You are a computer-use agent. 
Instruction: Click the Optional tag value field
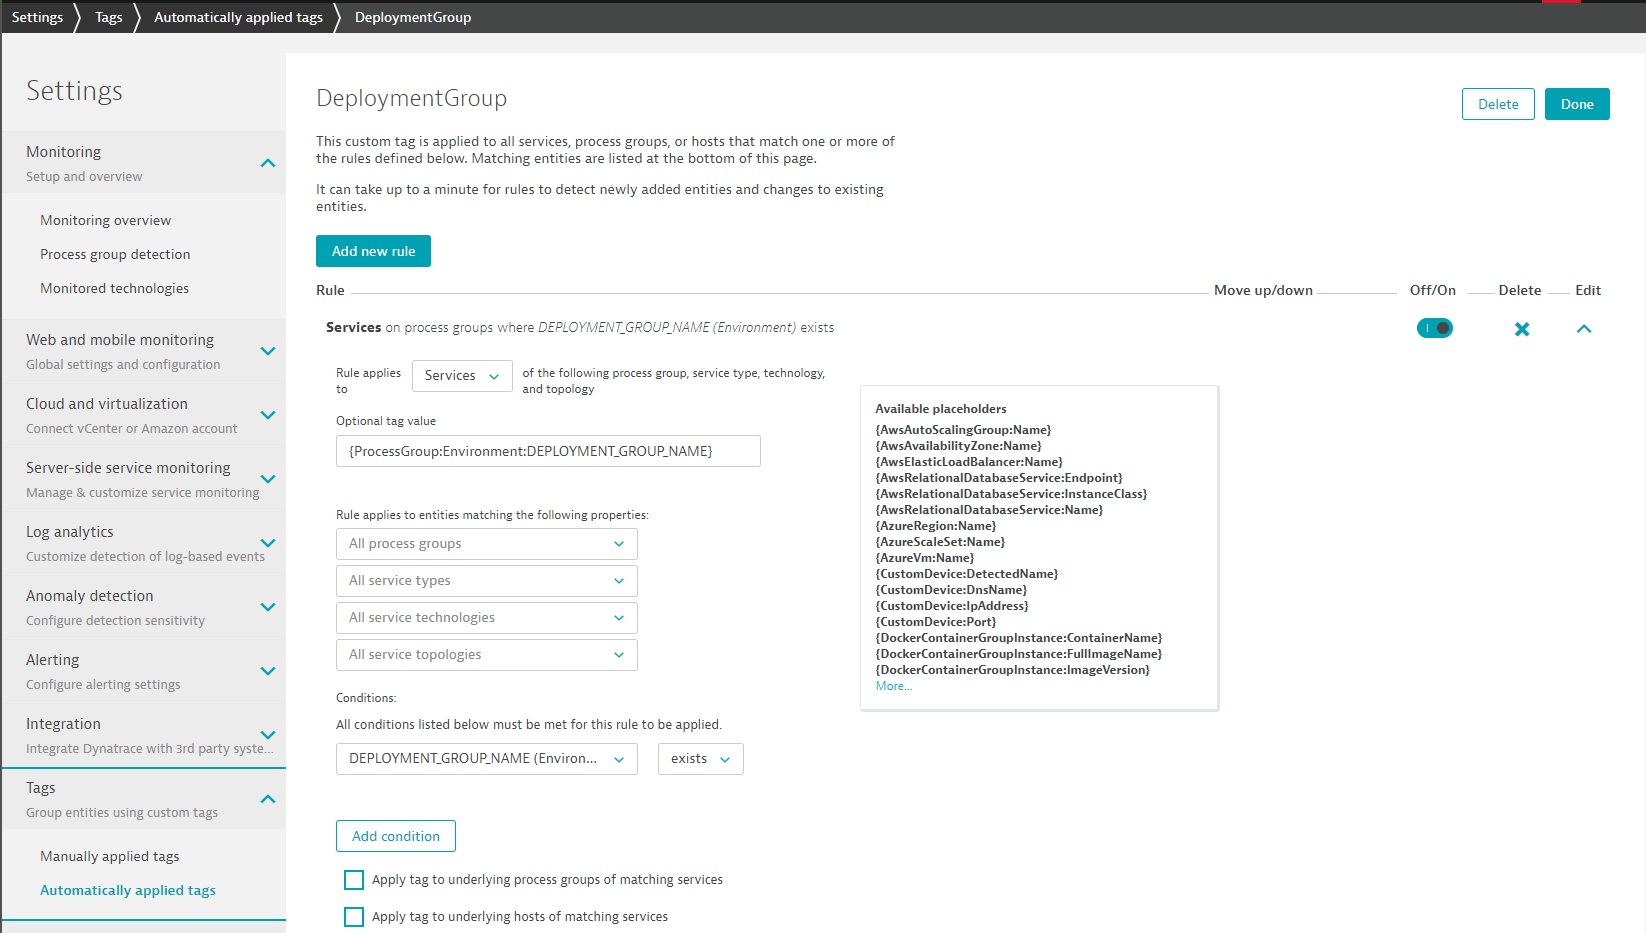coord(548,451)
